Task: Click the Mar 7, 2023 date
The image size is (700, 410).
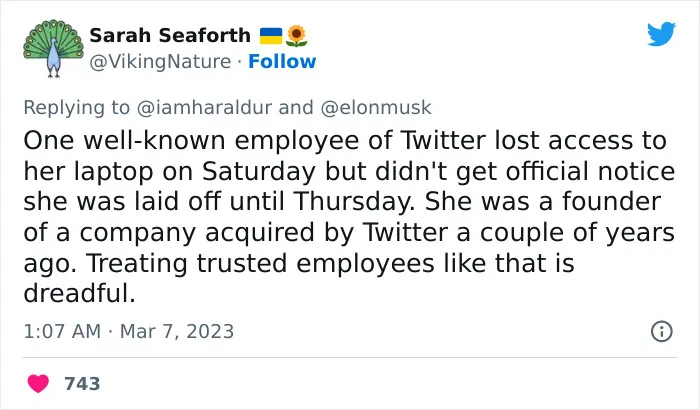Action: click(x=177, y=331)
